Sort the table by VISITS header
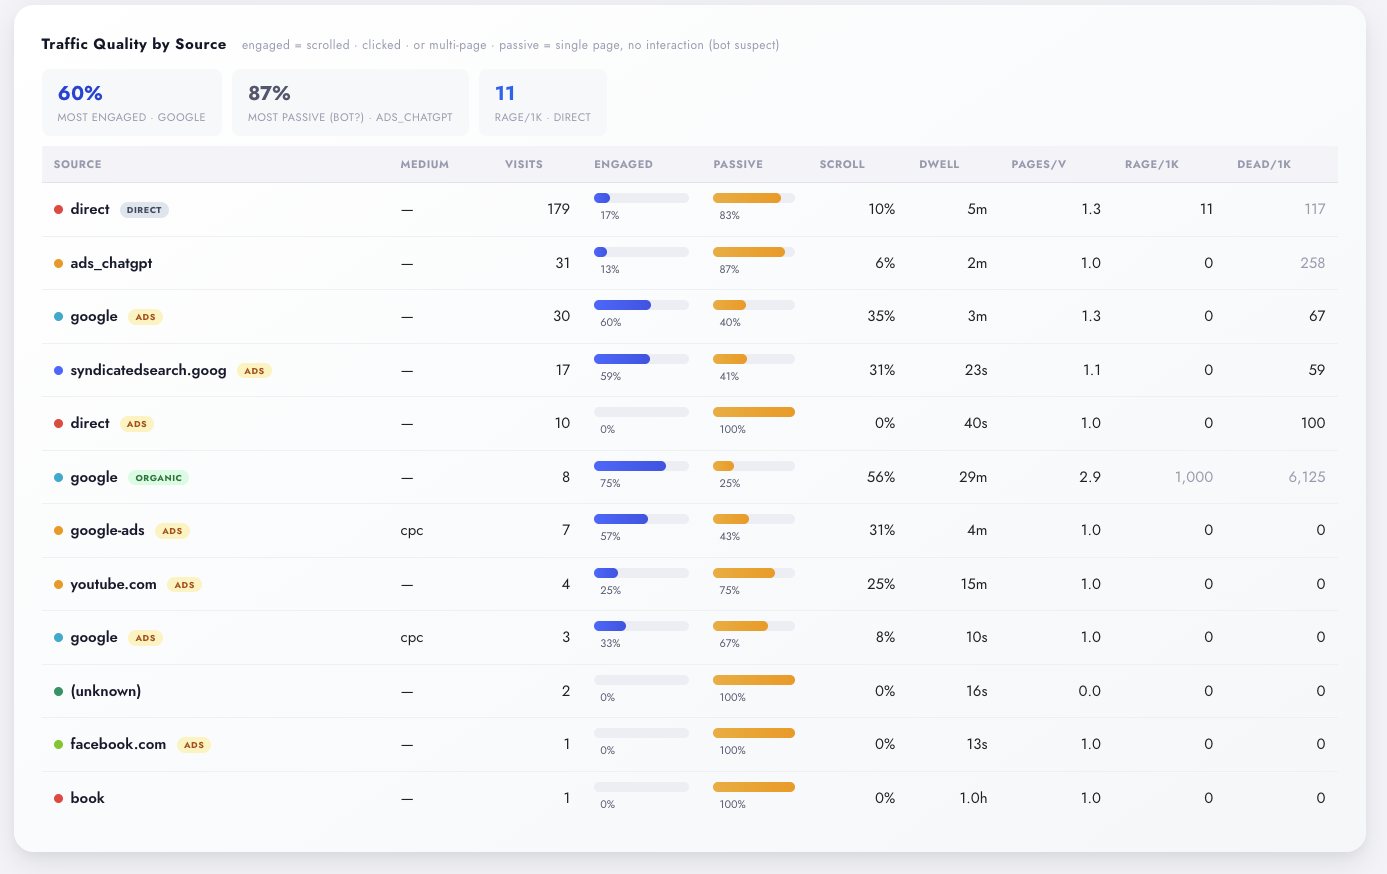Viewport: 1387px width, 874px height. (524, 164)
